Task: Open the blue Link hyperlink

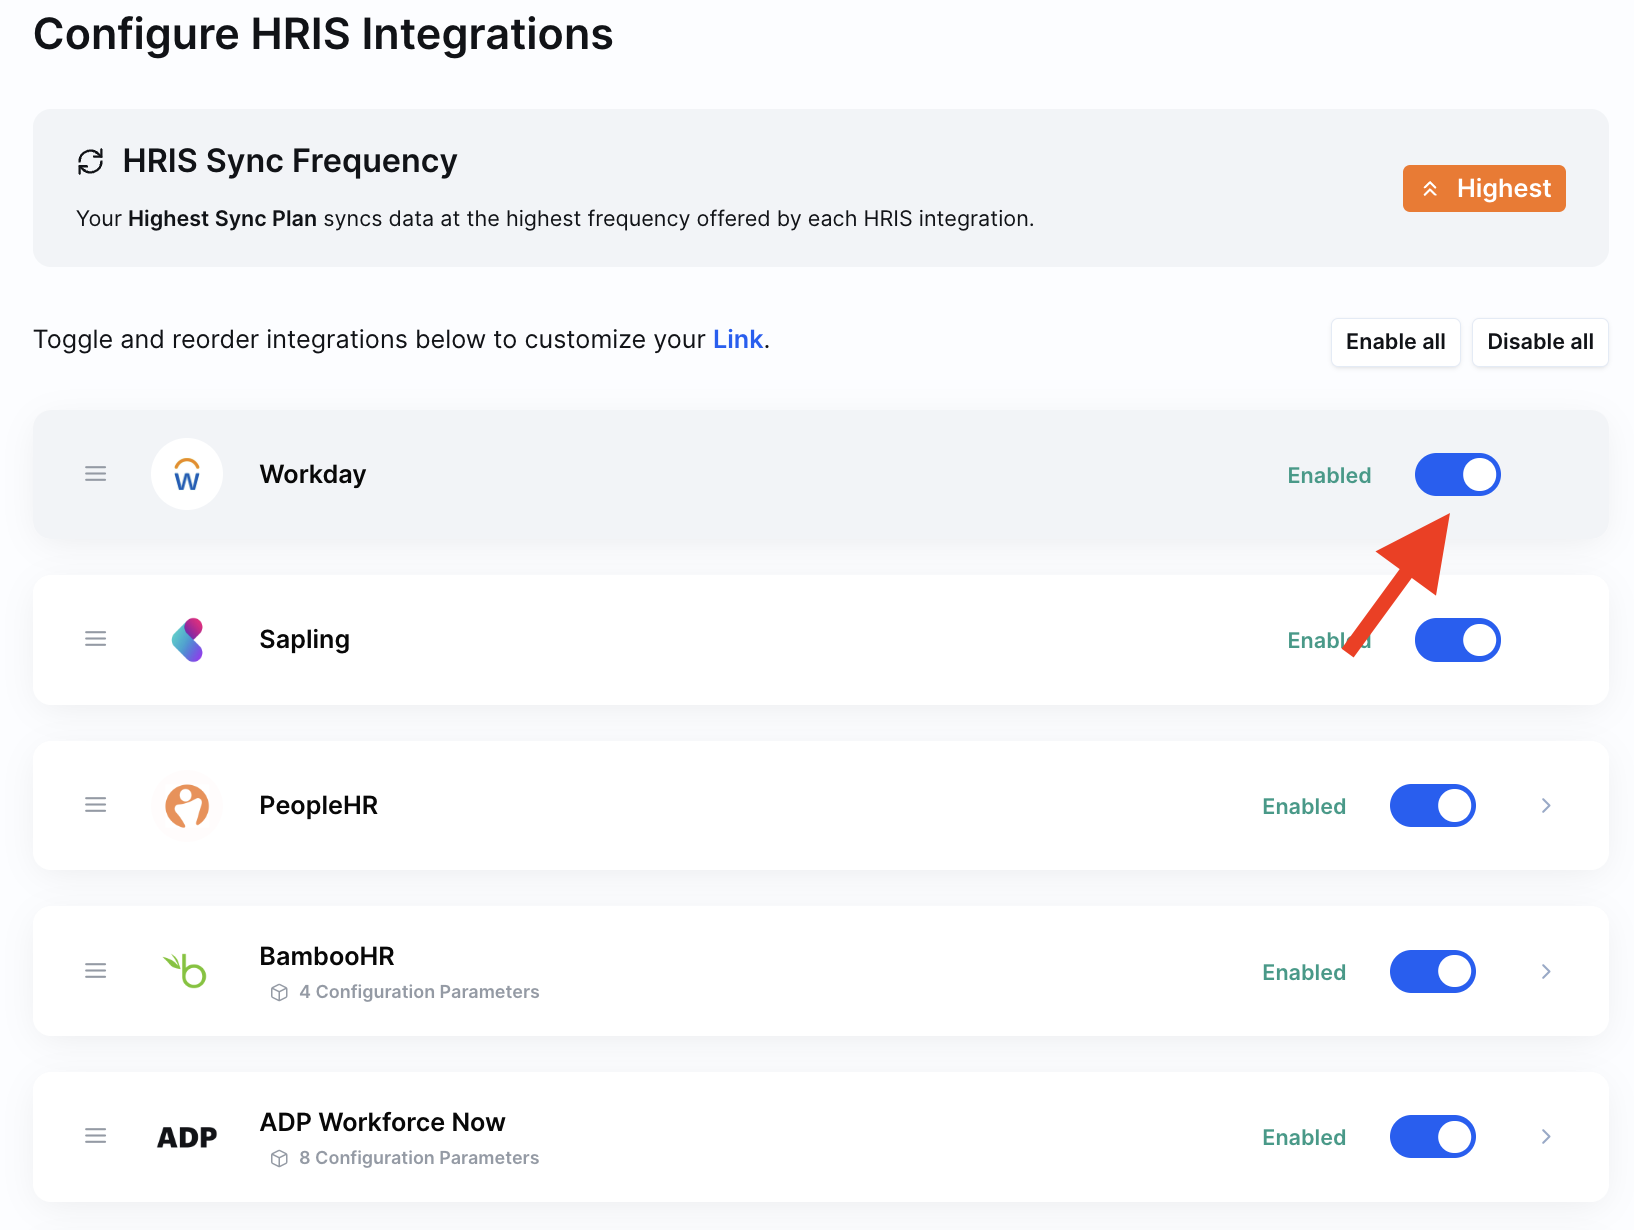Action: coord(738,340)
